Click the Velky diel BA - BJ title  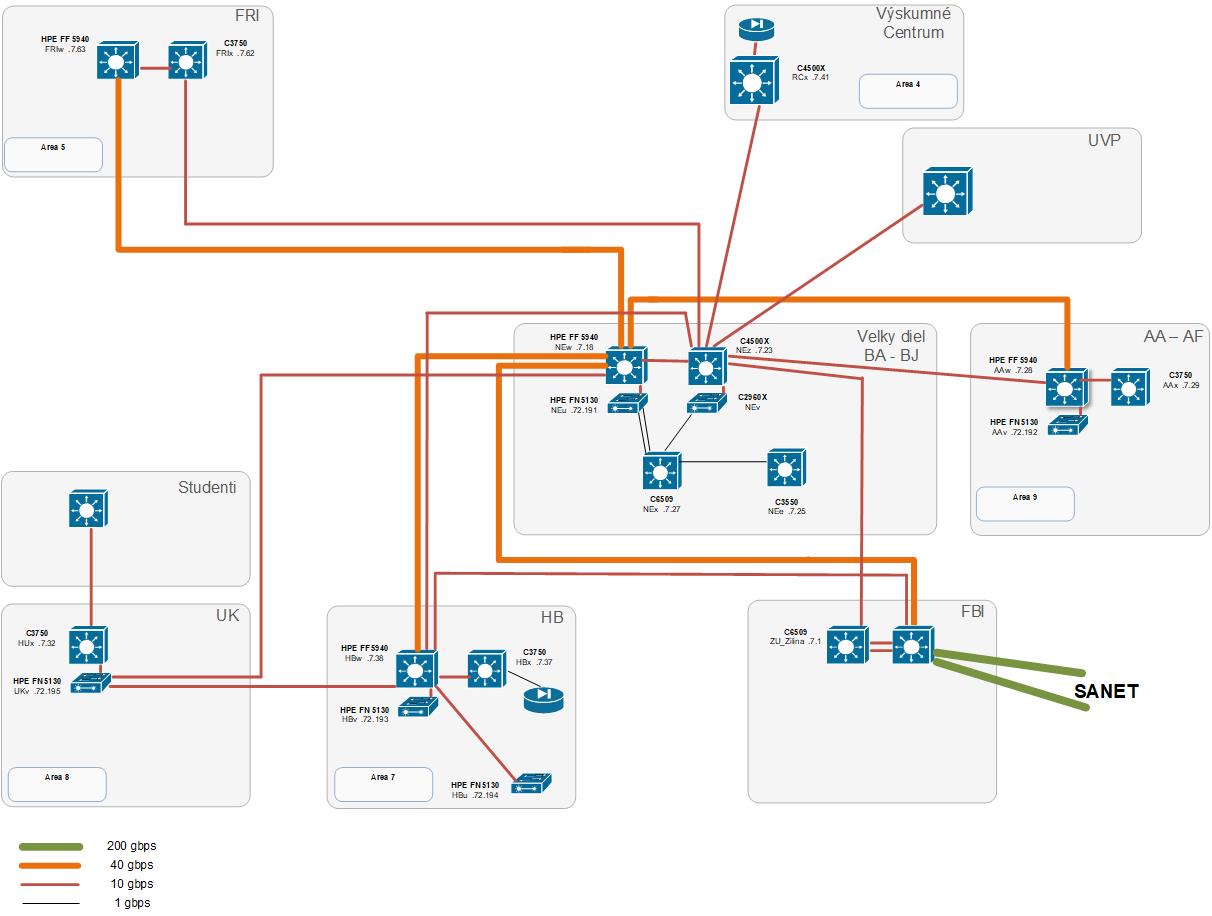890,345
